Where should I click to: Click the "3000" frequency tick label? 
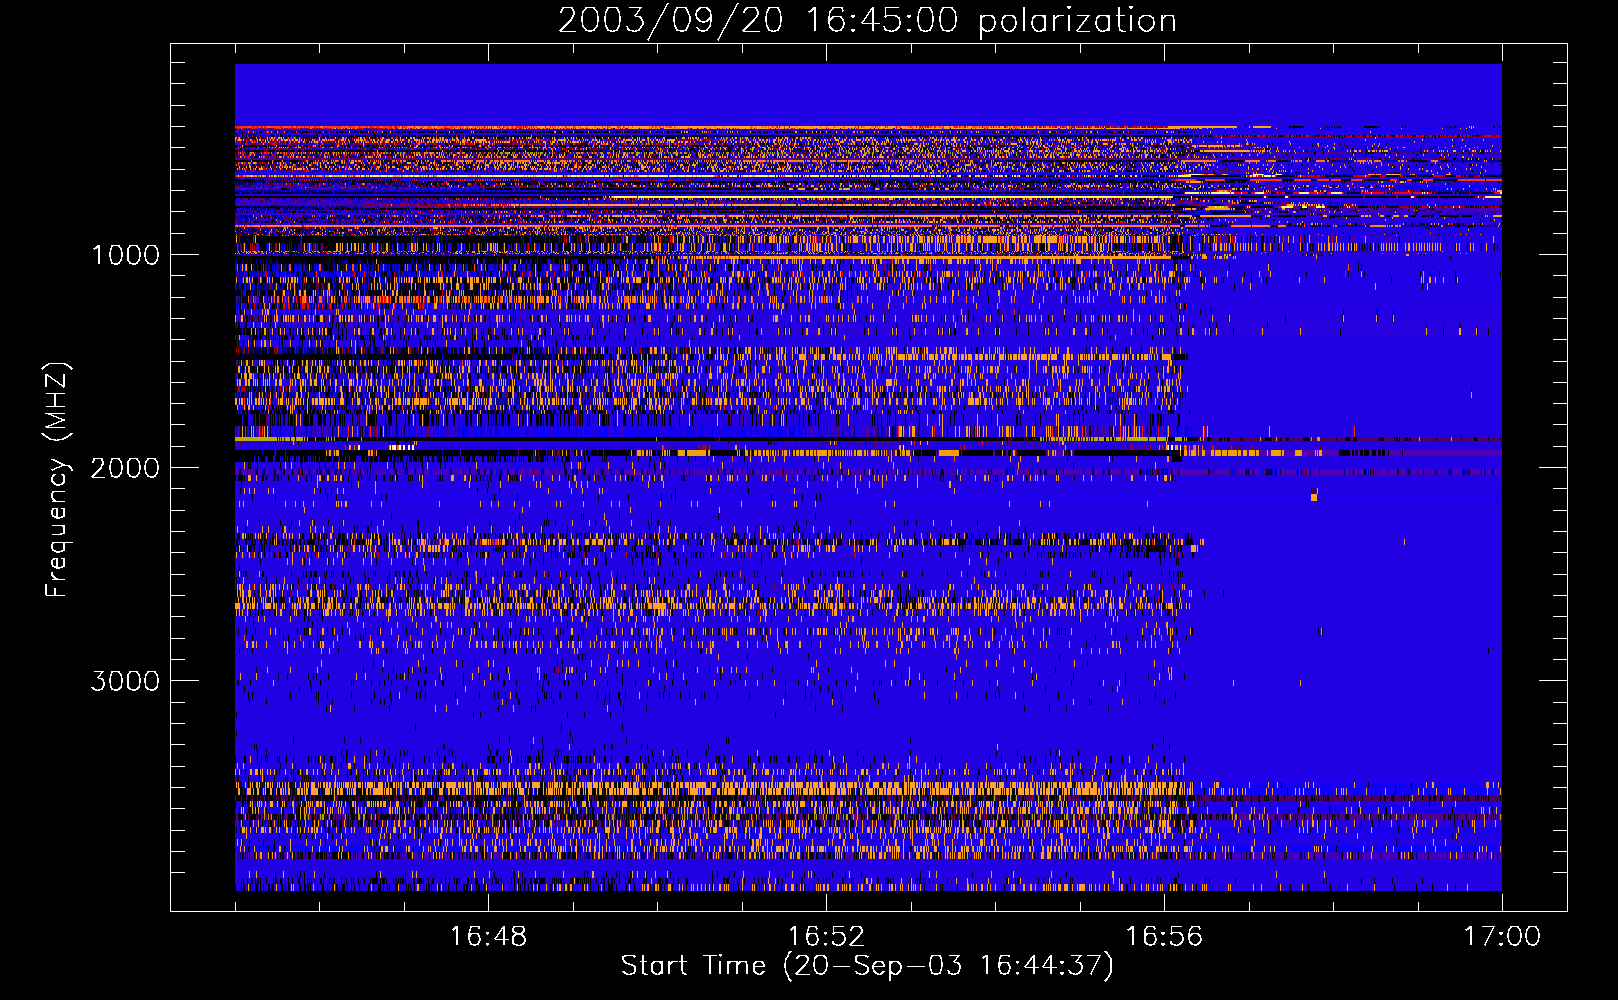[x=125, y=681]
